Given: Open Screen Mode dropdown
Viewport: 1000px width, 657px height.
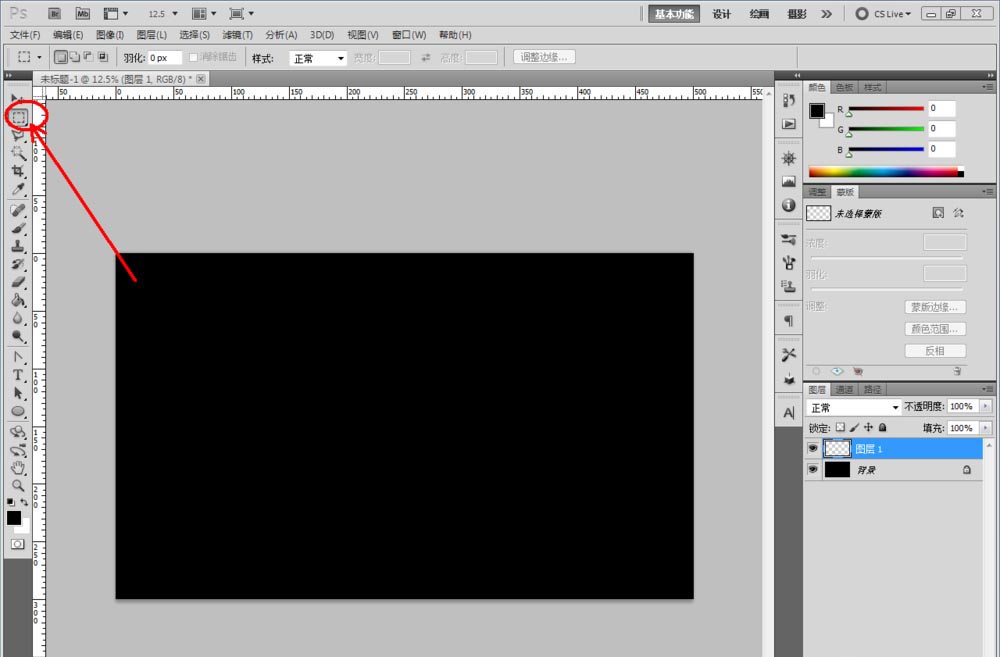Looking at the screenshot, I should (242, 13).
